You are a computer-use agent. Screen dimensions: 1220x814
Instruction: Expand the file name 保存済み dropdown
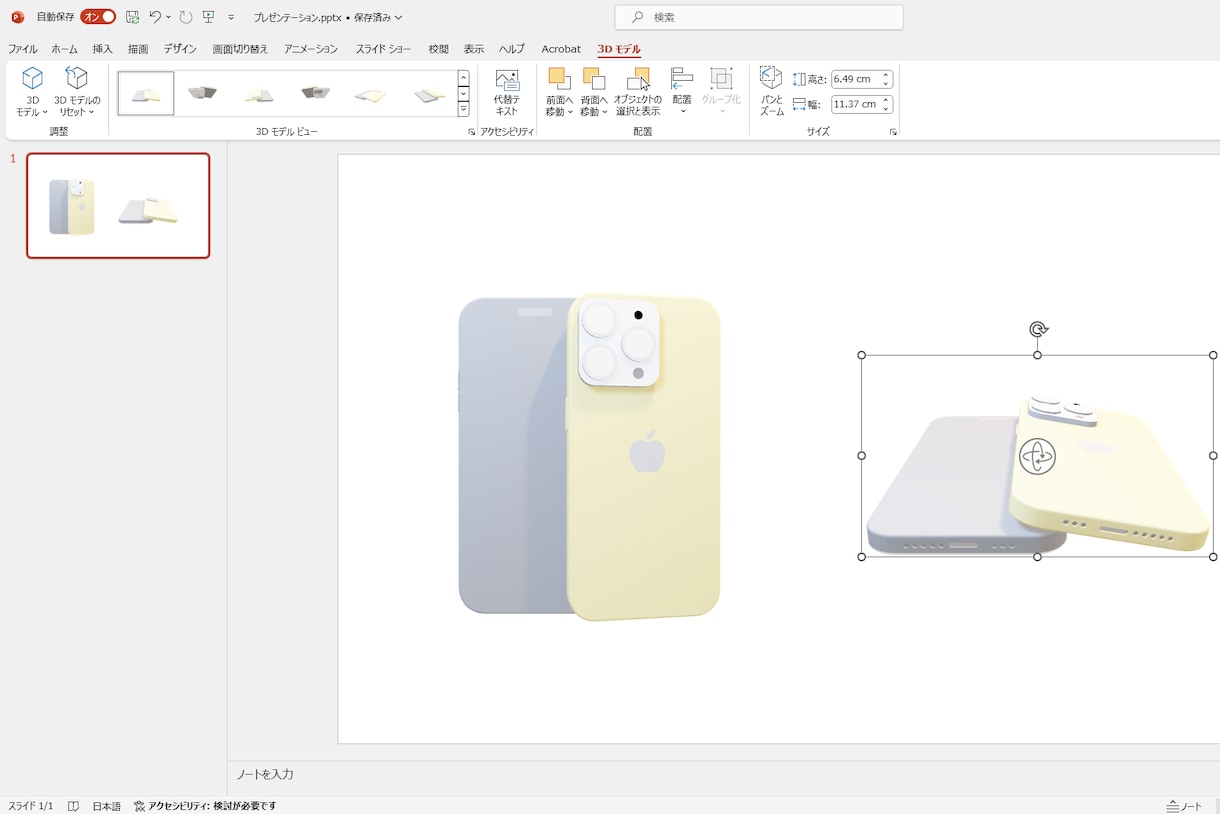point(398,18)
